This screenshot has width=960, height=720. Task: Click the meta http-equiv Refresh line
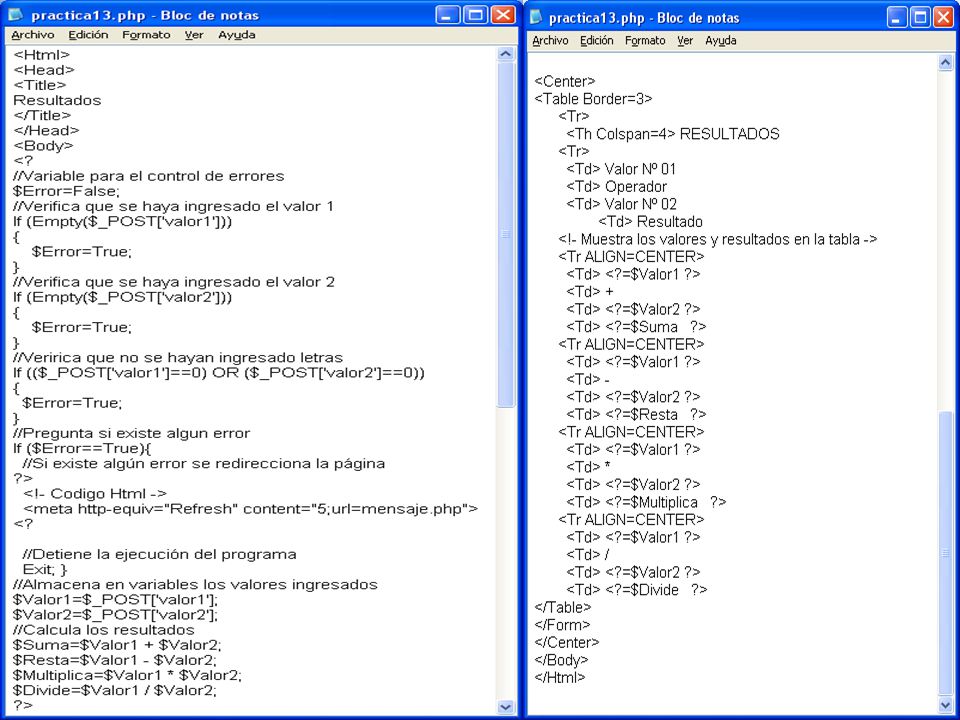pos(250,509)
